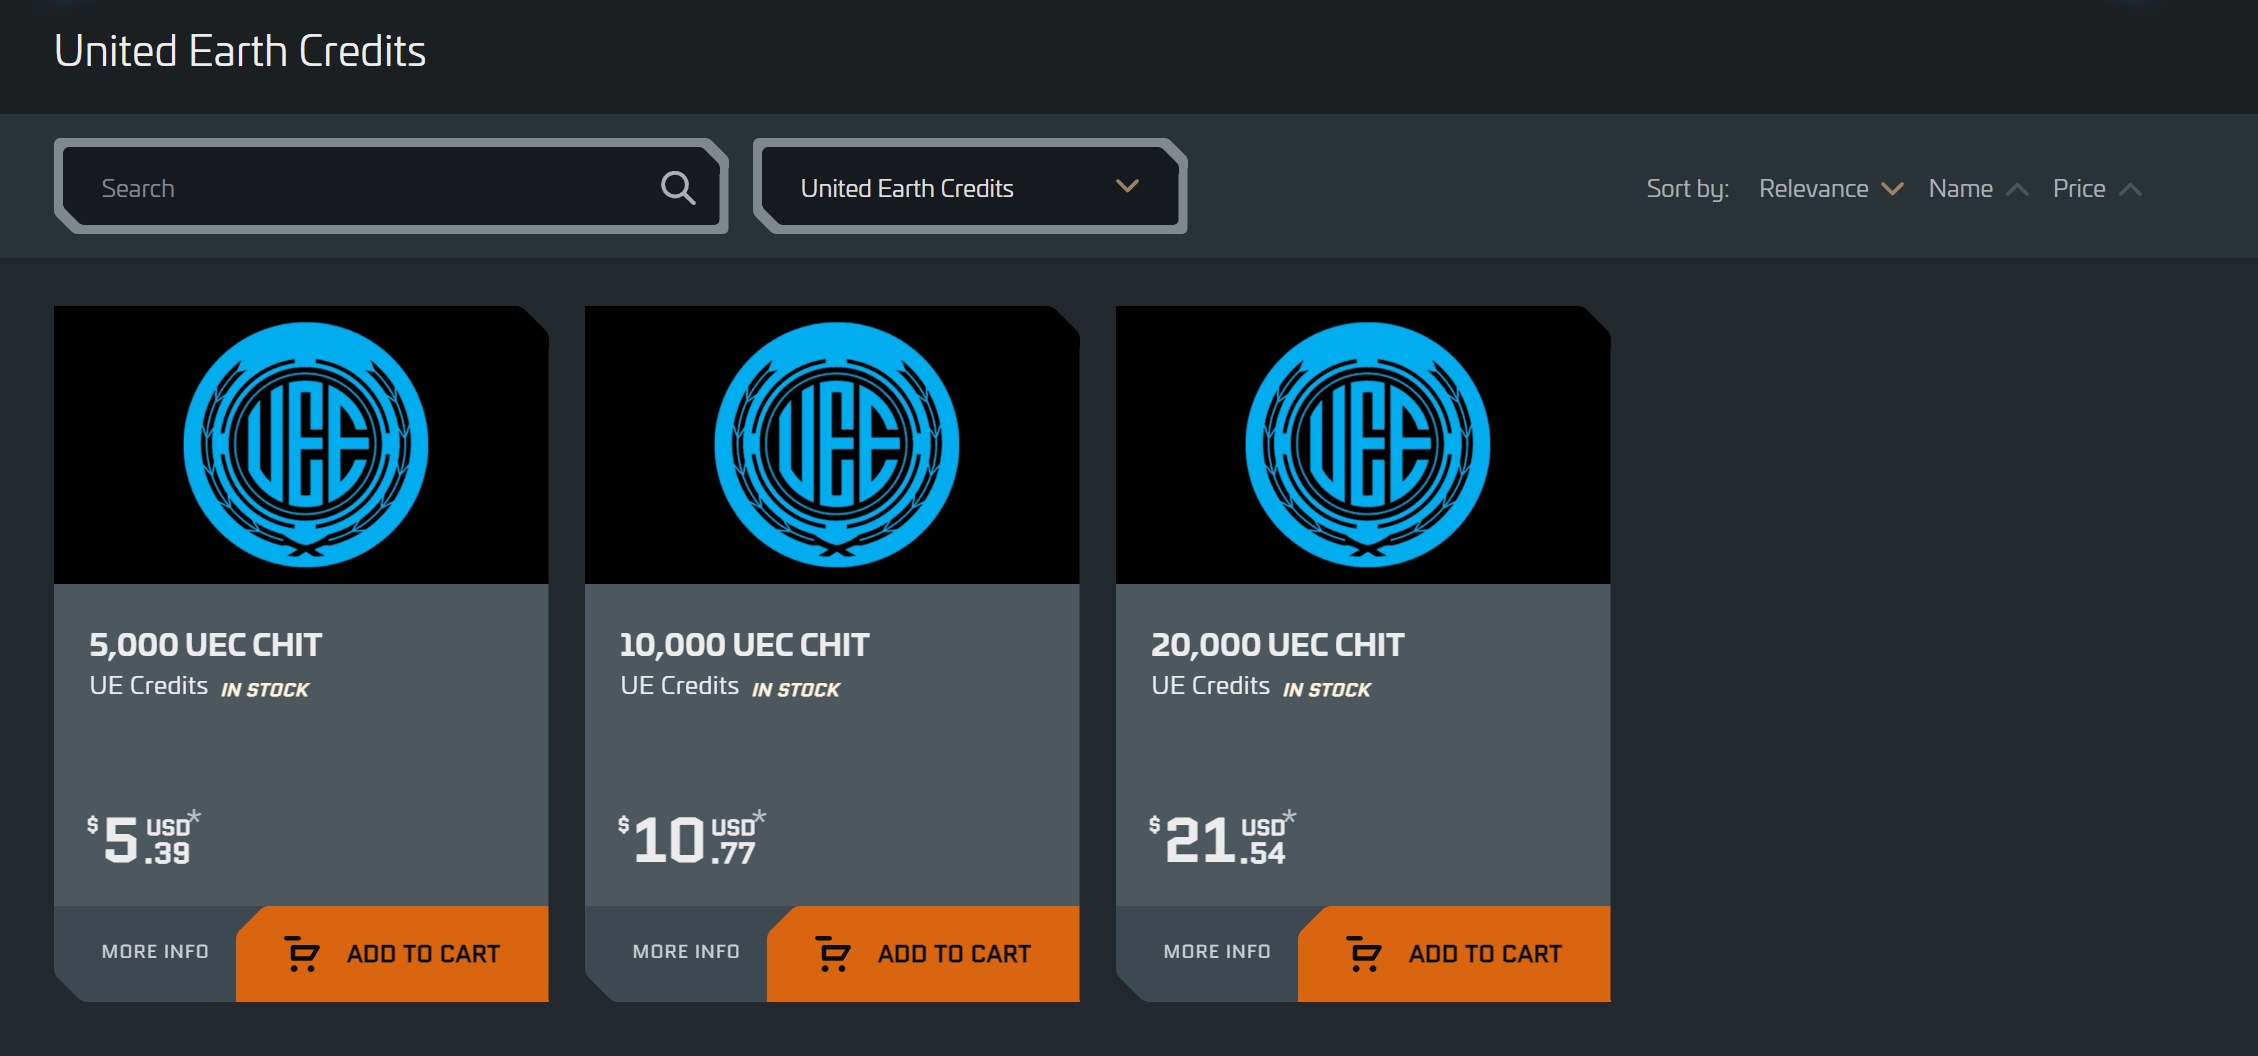This screenshot has height=1056, width=2258.
Task: Open More Info for 10,000 UEC Chit
Action: [x=686, y=952]
